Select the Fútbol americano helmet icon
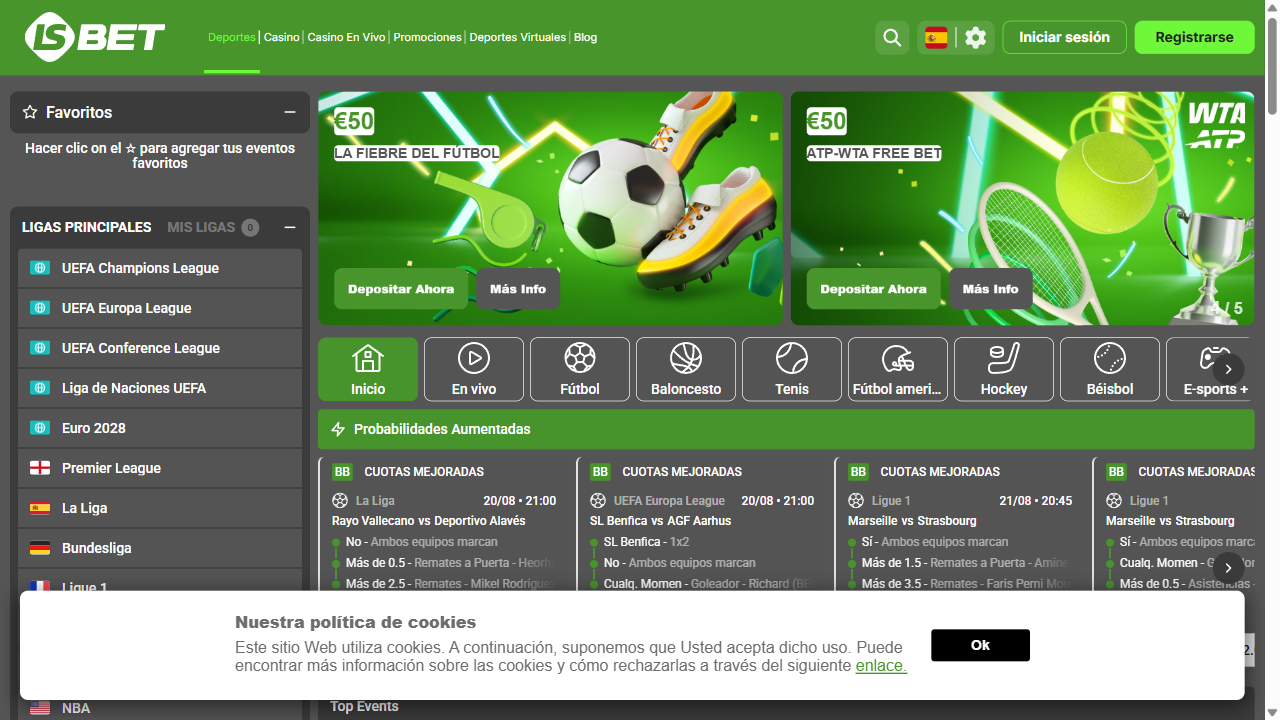 [898, 358]
